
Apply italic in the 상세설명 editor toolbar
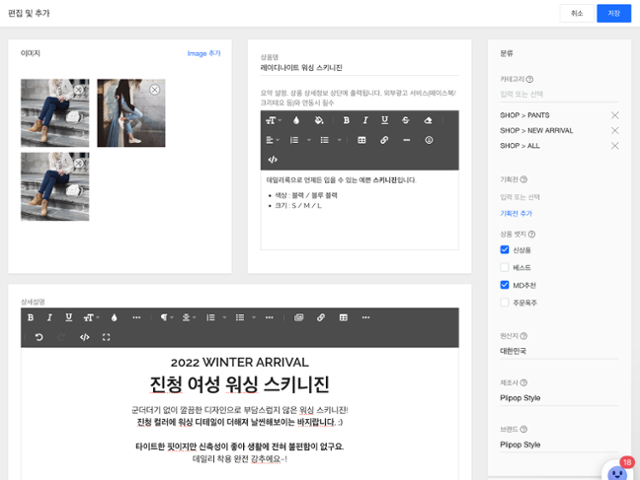coord(49,318)
